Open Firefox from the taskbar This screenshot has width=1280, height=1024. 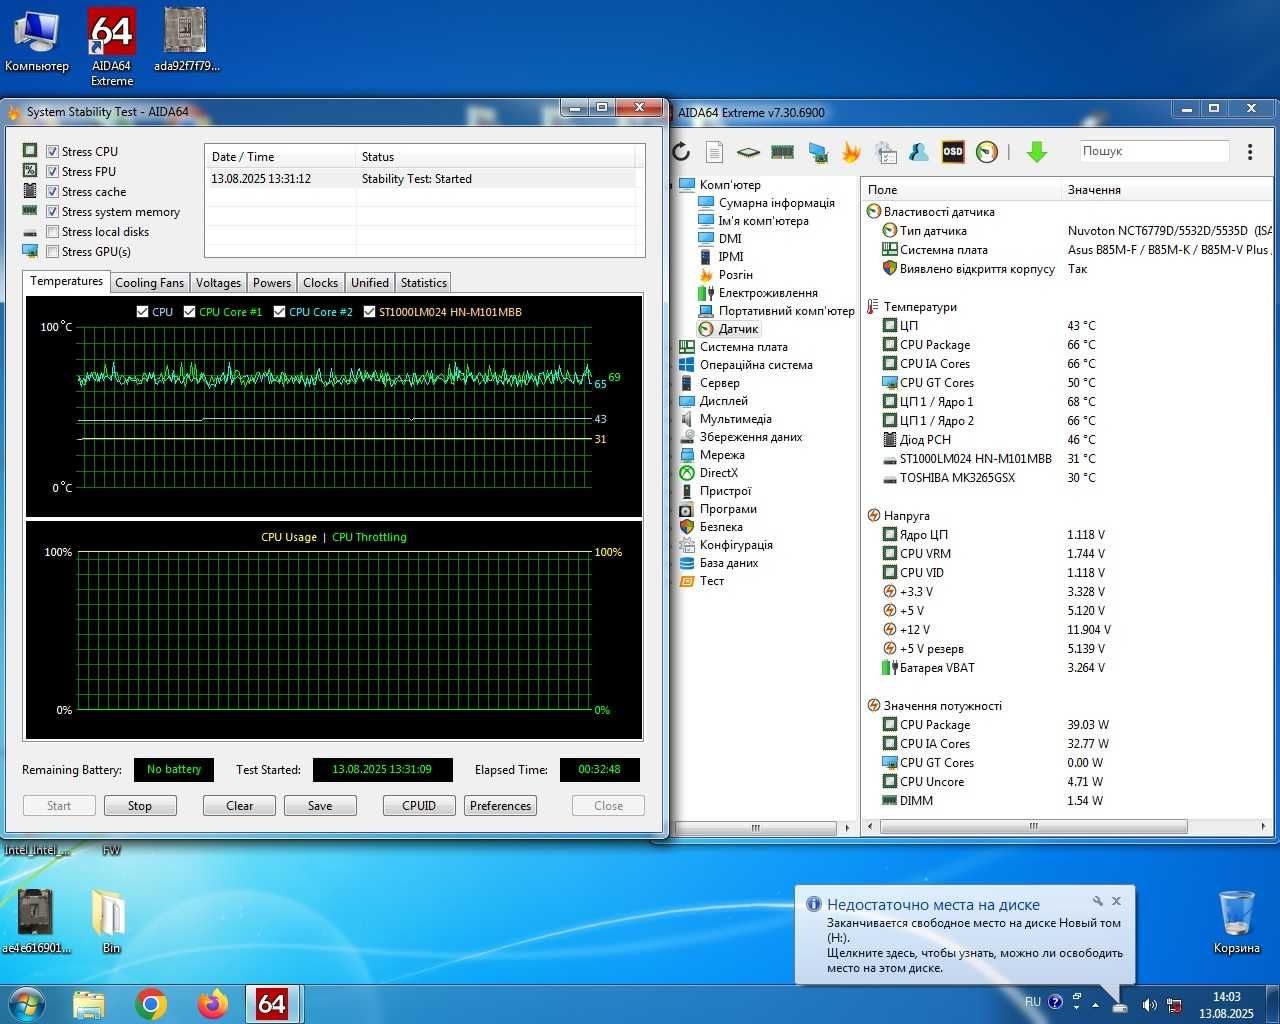pyautogui.click(x=212, y=1004)
